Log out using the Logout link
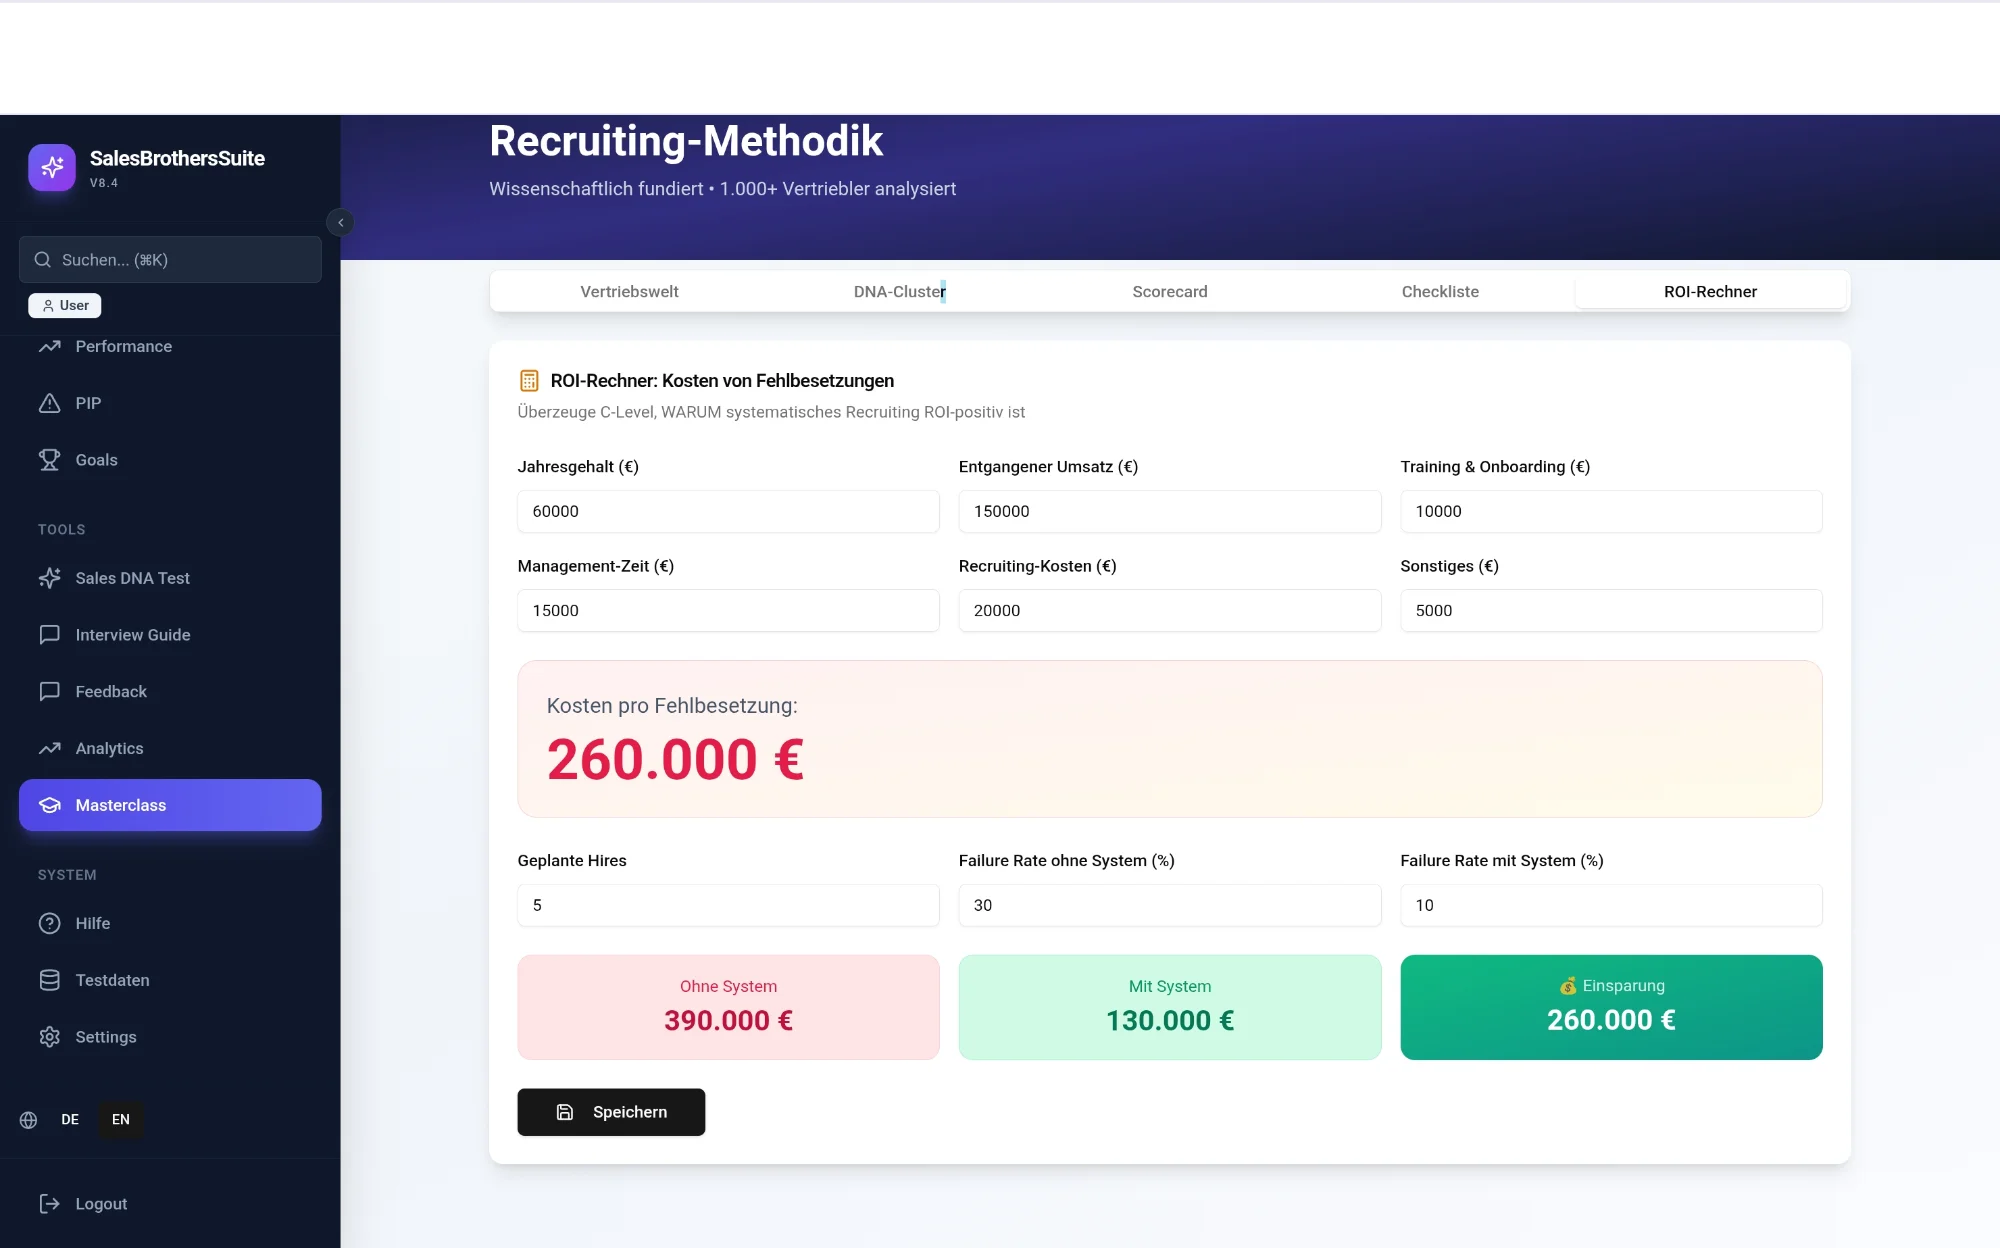 click(100, 1204)
